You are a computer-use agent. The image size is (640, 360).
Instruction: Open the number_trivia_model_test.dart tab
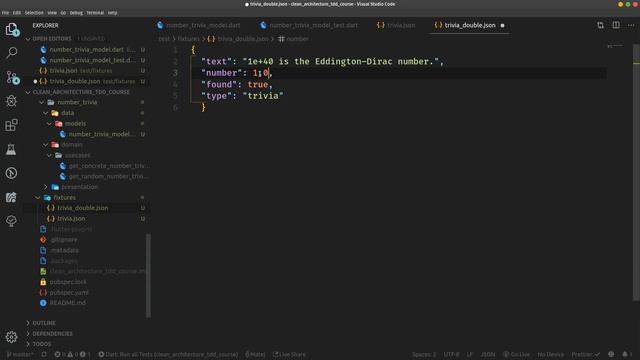[x=309, y=25]
